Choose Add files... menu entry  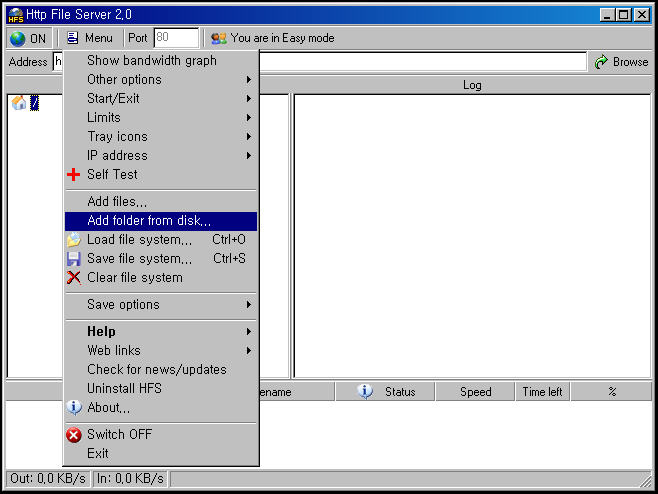coord(161,202)
